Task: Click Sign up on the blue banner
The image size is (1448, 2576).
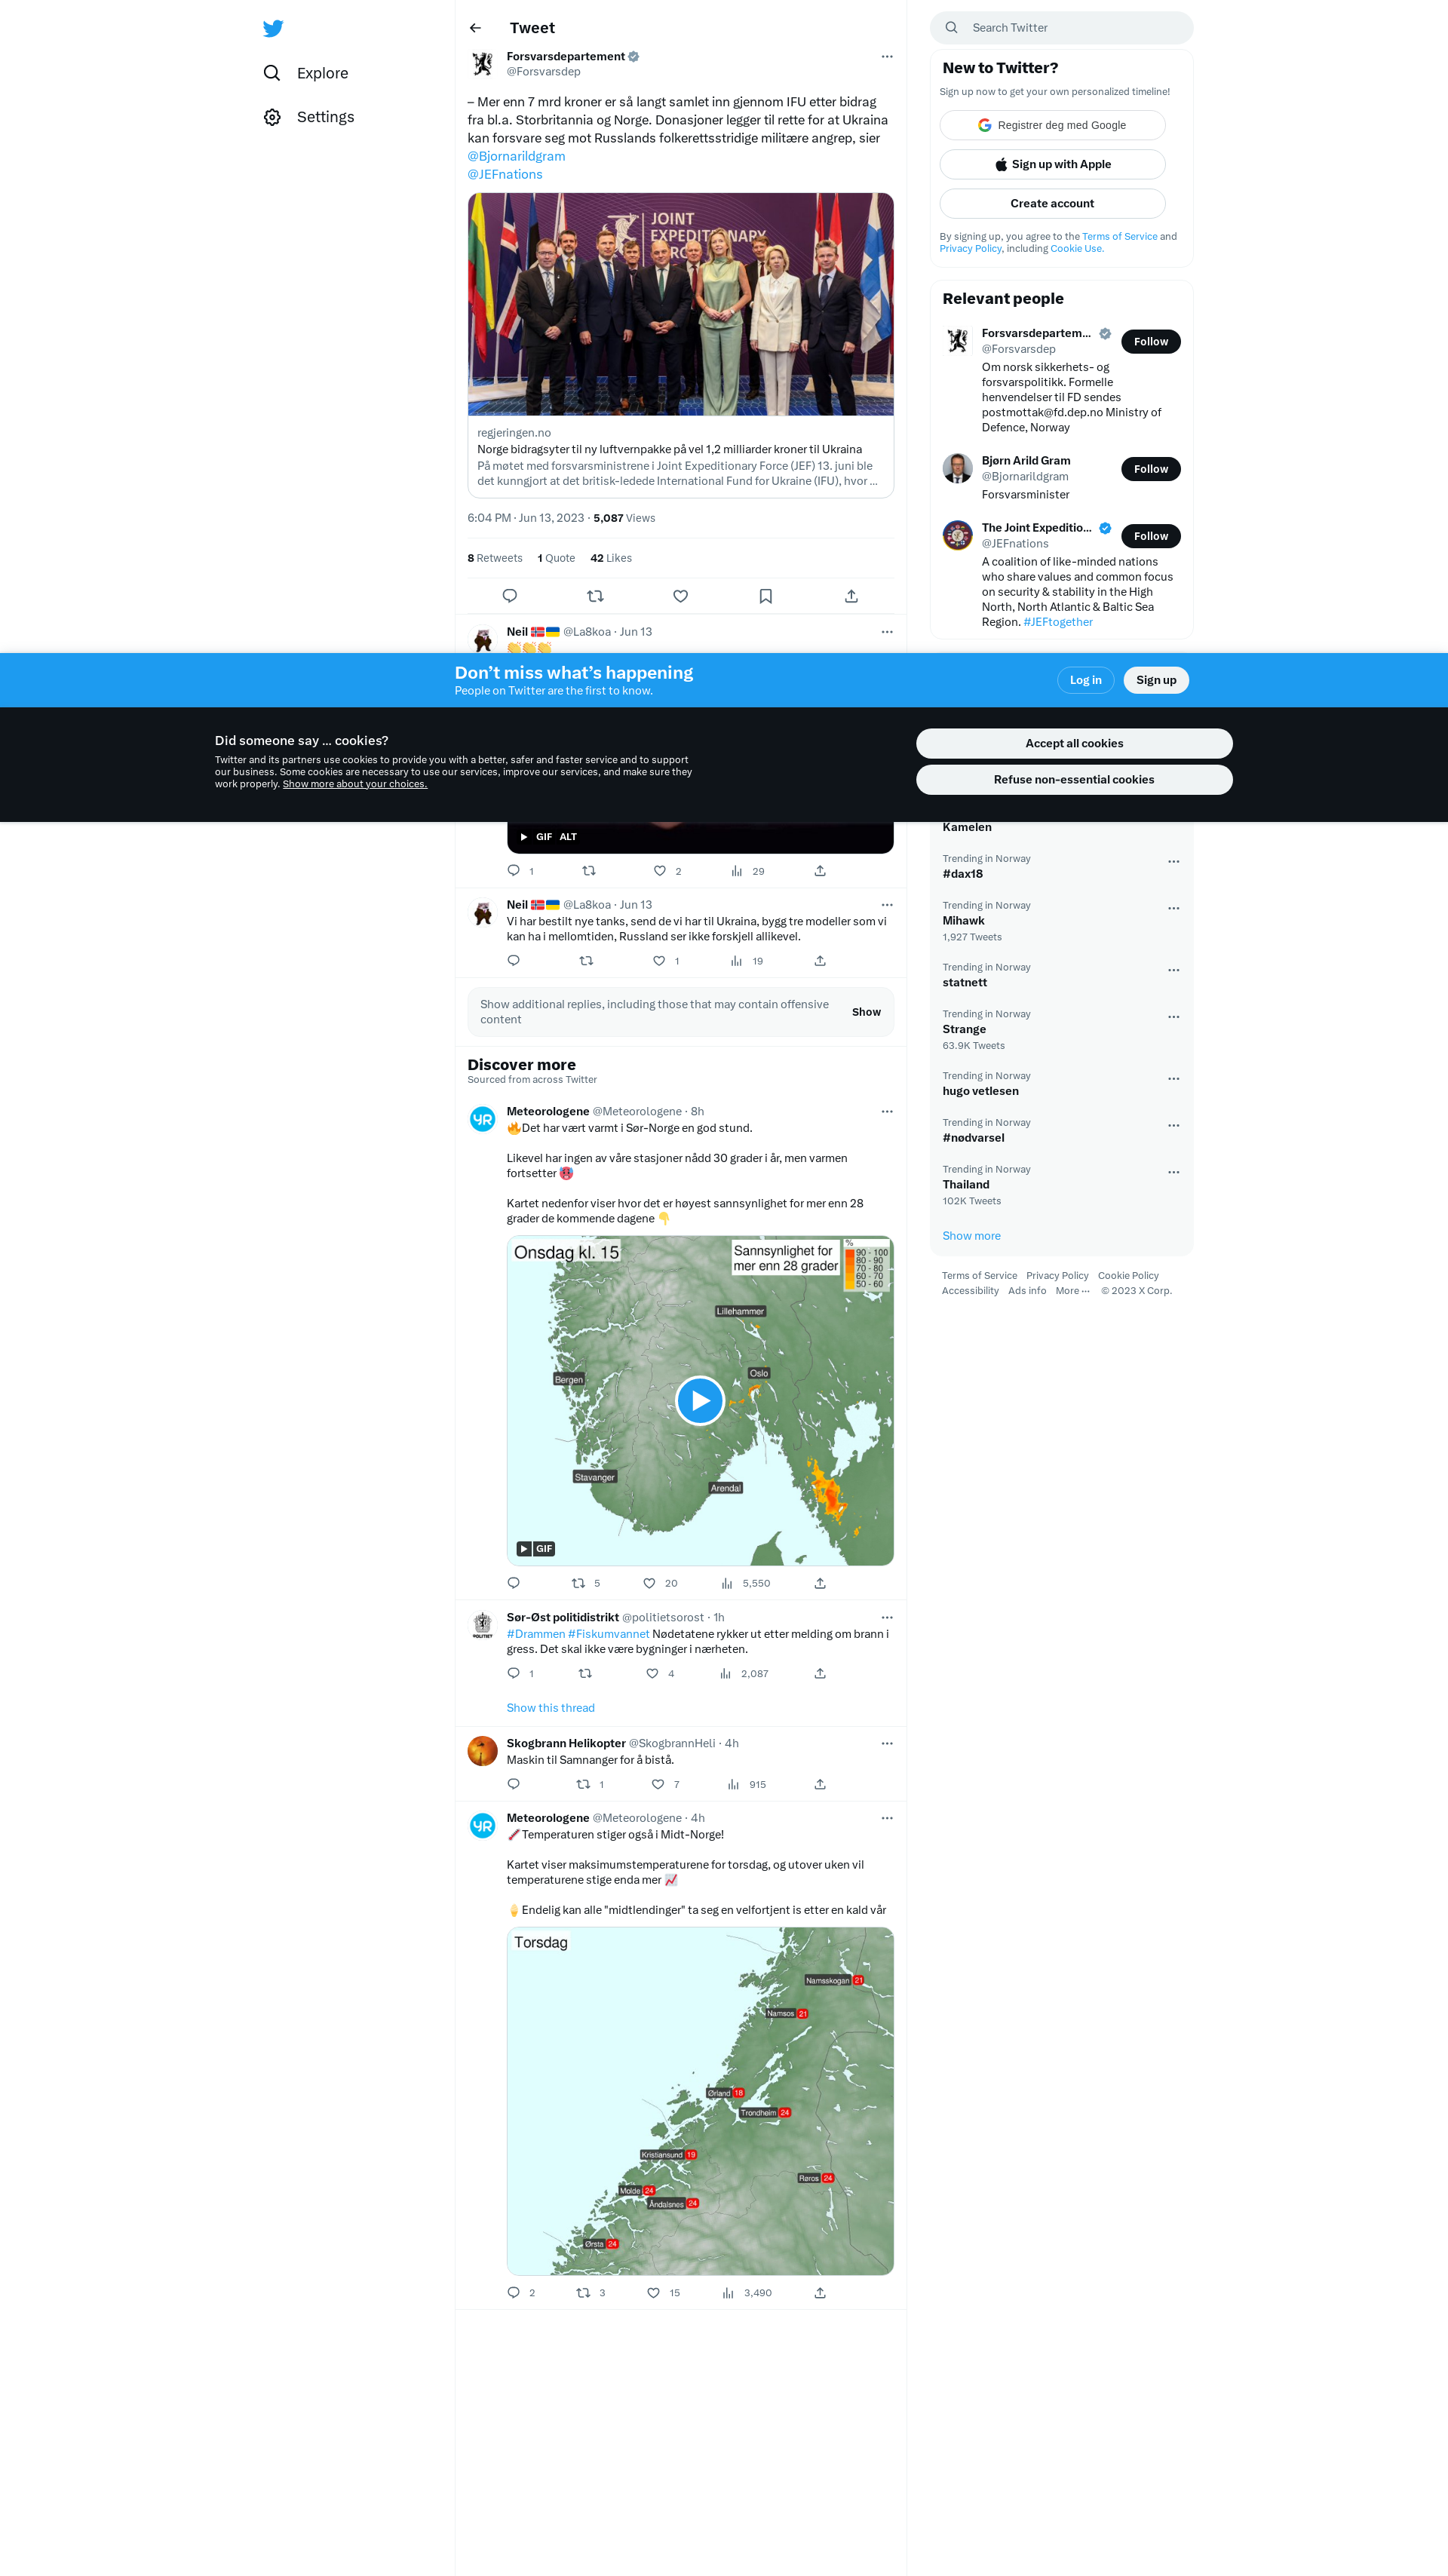Action: [1156, 680]
